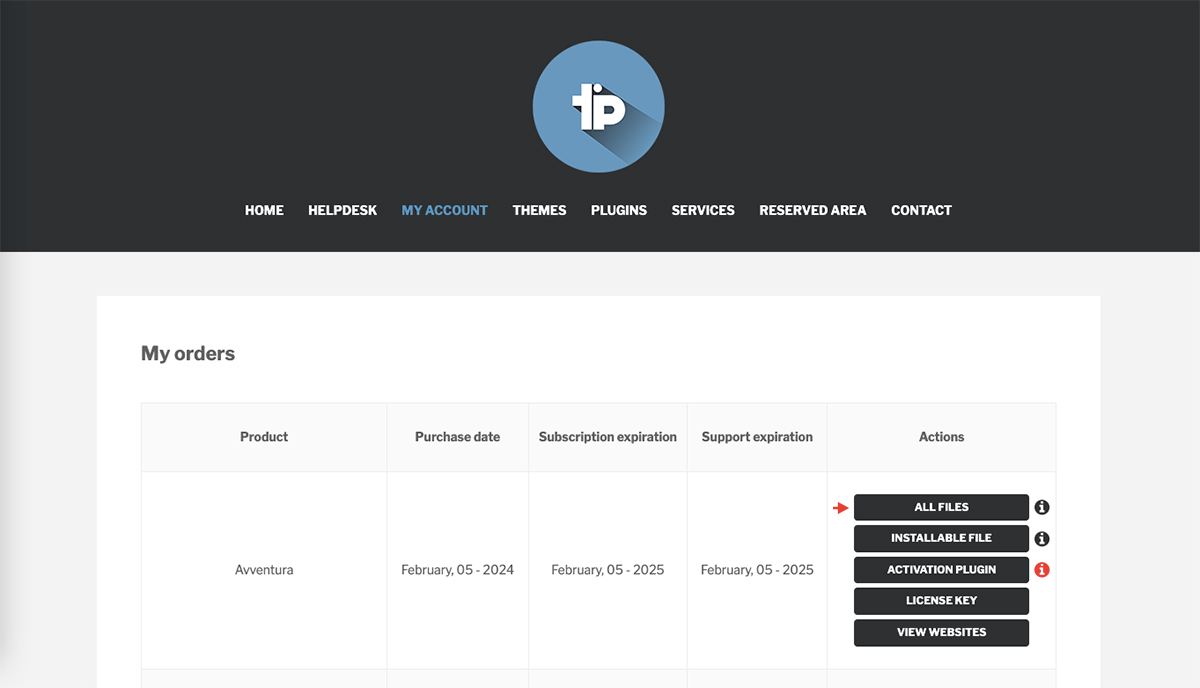1200x688 pixels.
Task: Click info icon beside Installable File button
Action: click(1041, 539)
